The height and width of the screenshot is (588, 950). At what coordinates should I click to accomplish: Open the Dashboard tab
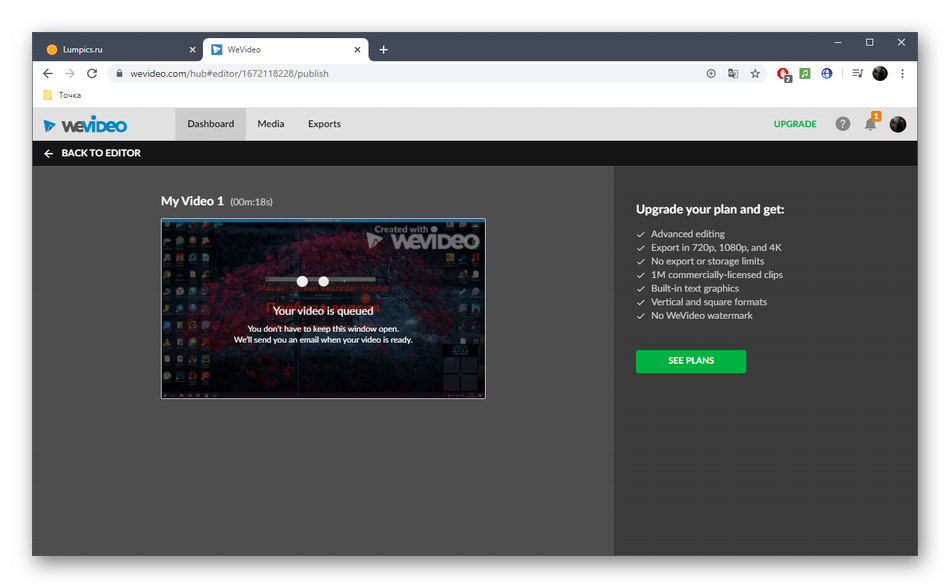pyautogui.click(x=210, y=124)
